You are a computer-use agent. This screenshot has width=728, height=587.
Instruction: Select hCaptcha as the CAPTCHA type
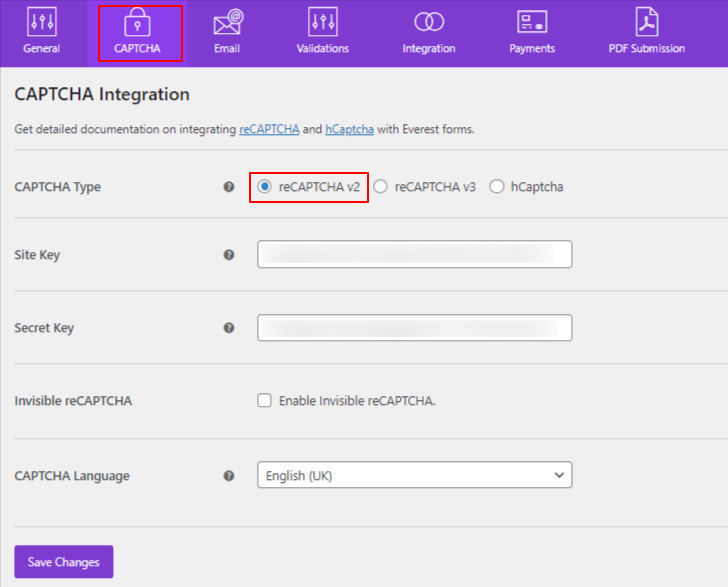497,187
